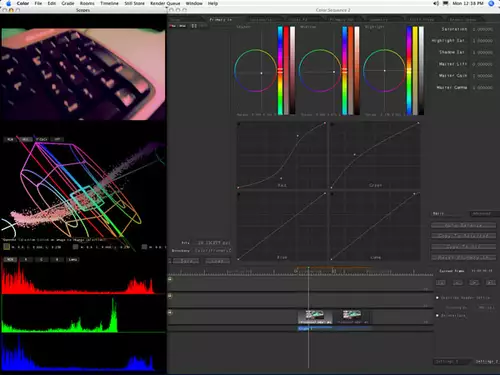Click the first color sample swatch below the 3D scope
This screenshot has height=375, width=500.
click(x=6, y=247)
